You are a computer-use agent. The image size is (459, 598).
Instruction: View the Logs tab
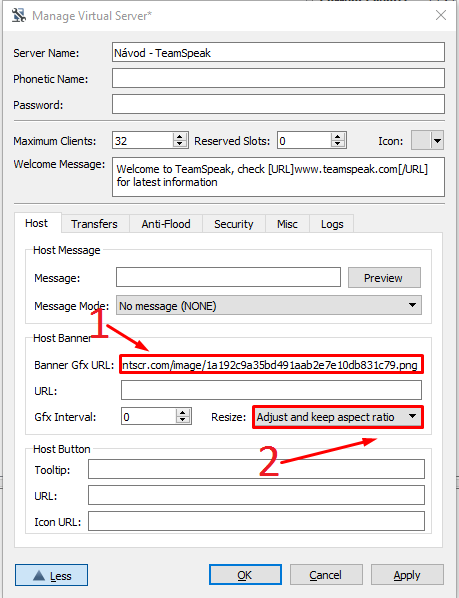point(332,224)
